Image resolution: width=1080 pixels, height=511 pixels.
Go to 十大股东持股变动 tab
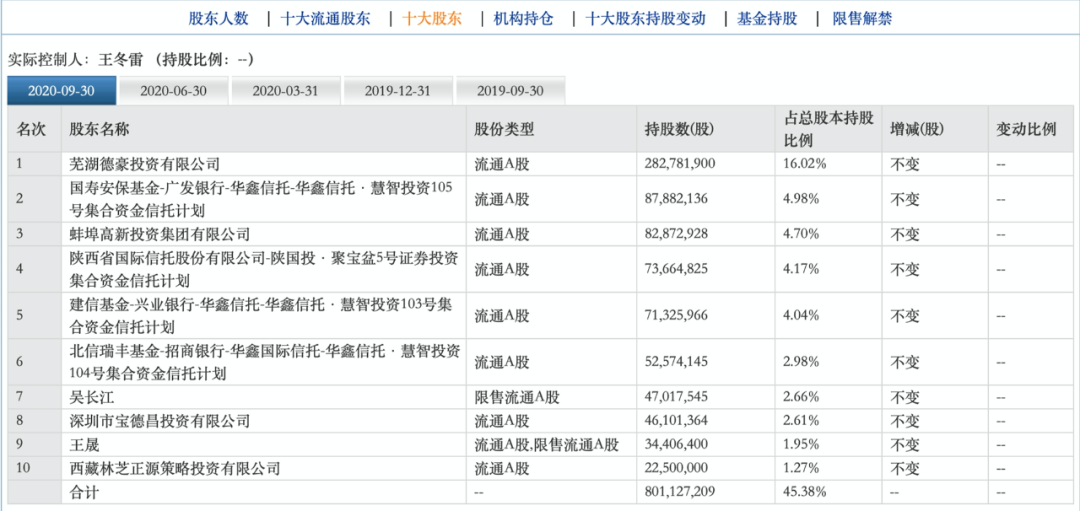[x=645, y=18]
